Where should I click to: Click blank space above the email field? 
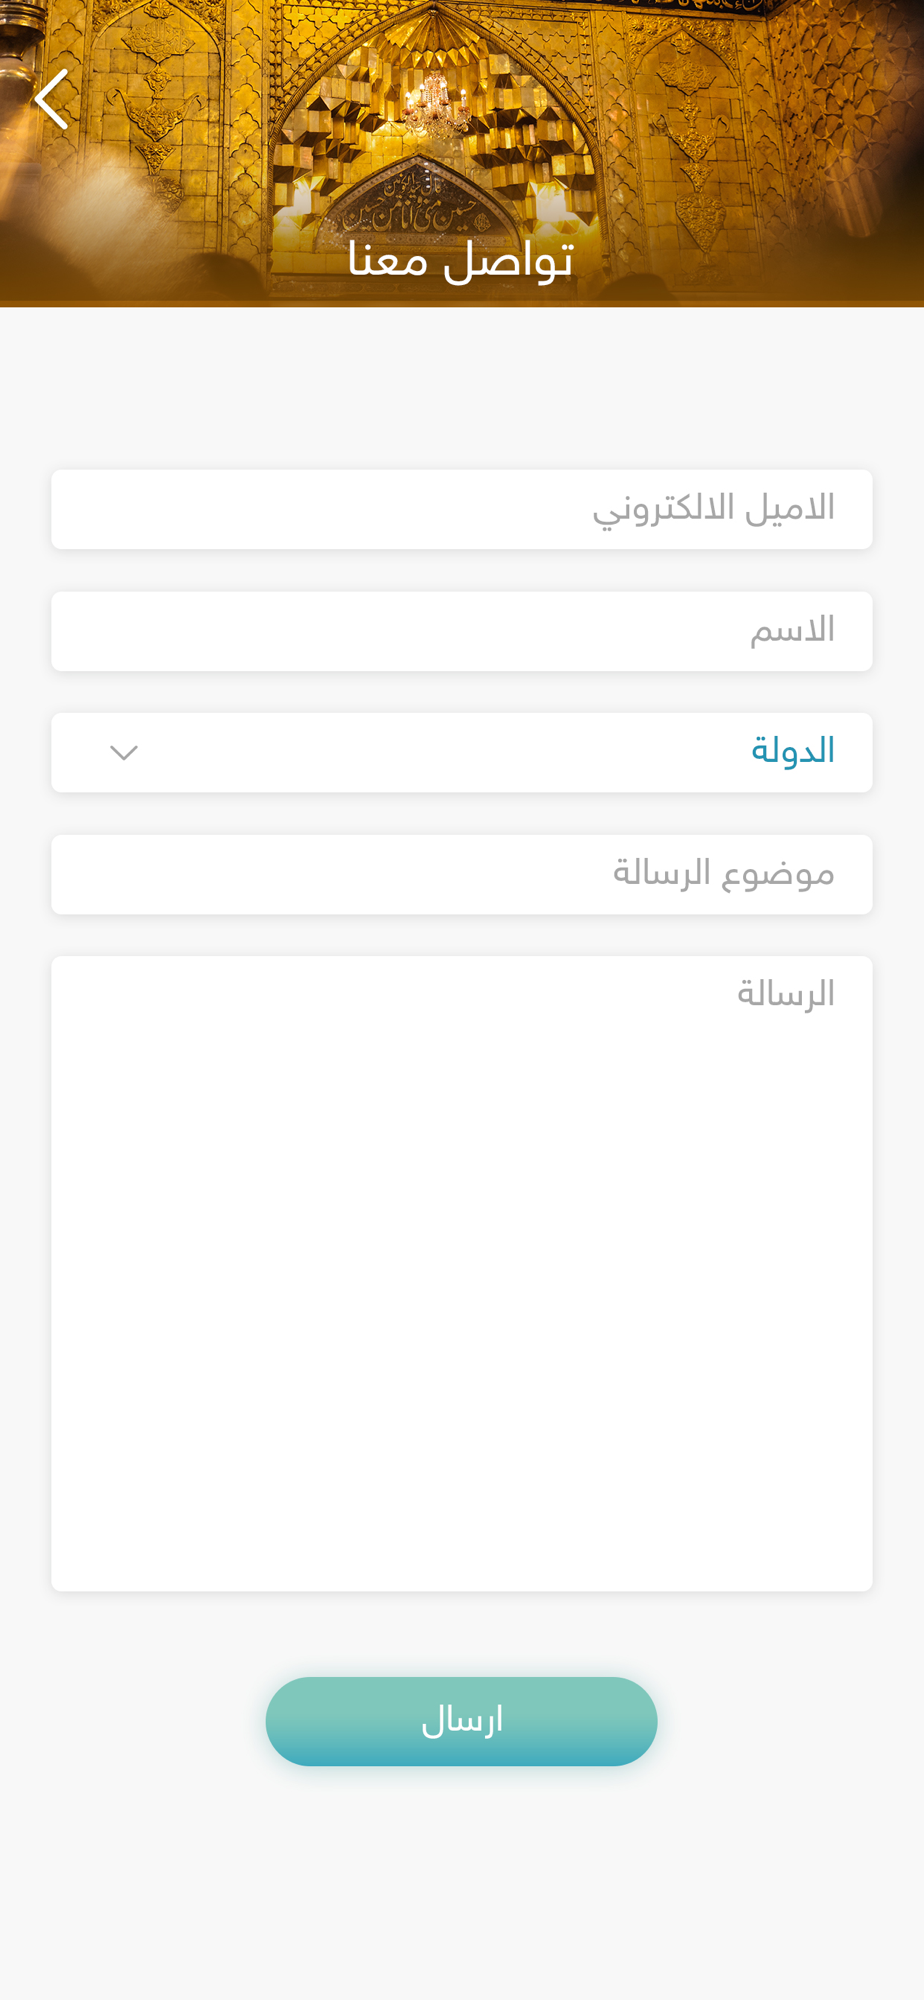(x=462, y=390)
